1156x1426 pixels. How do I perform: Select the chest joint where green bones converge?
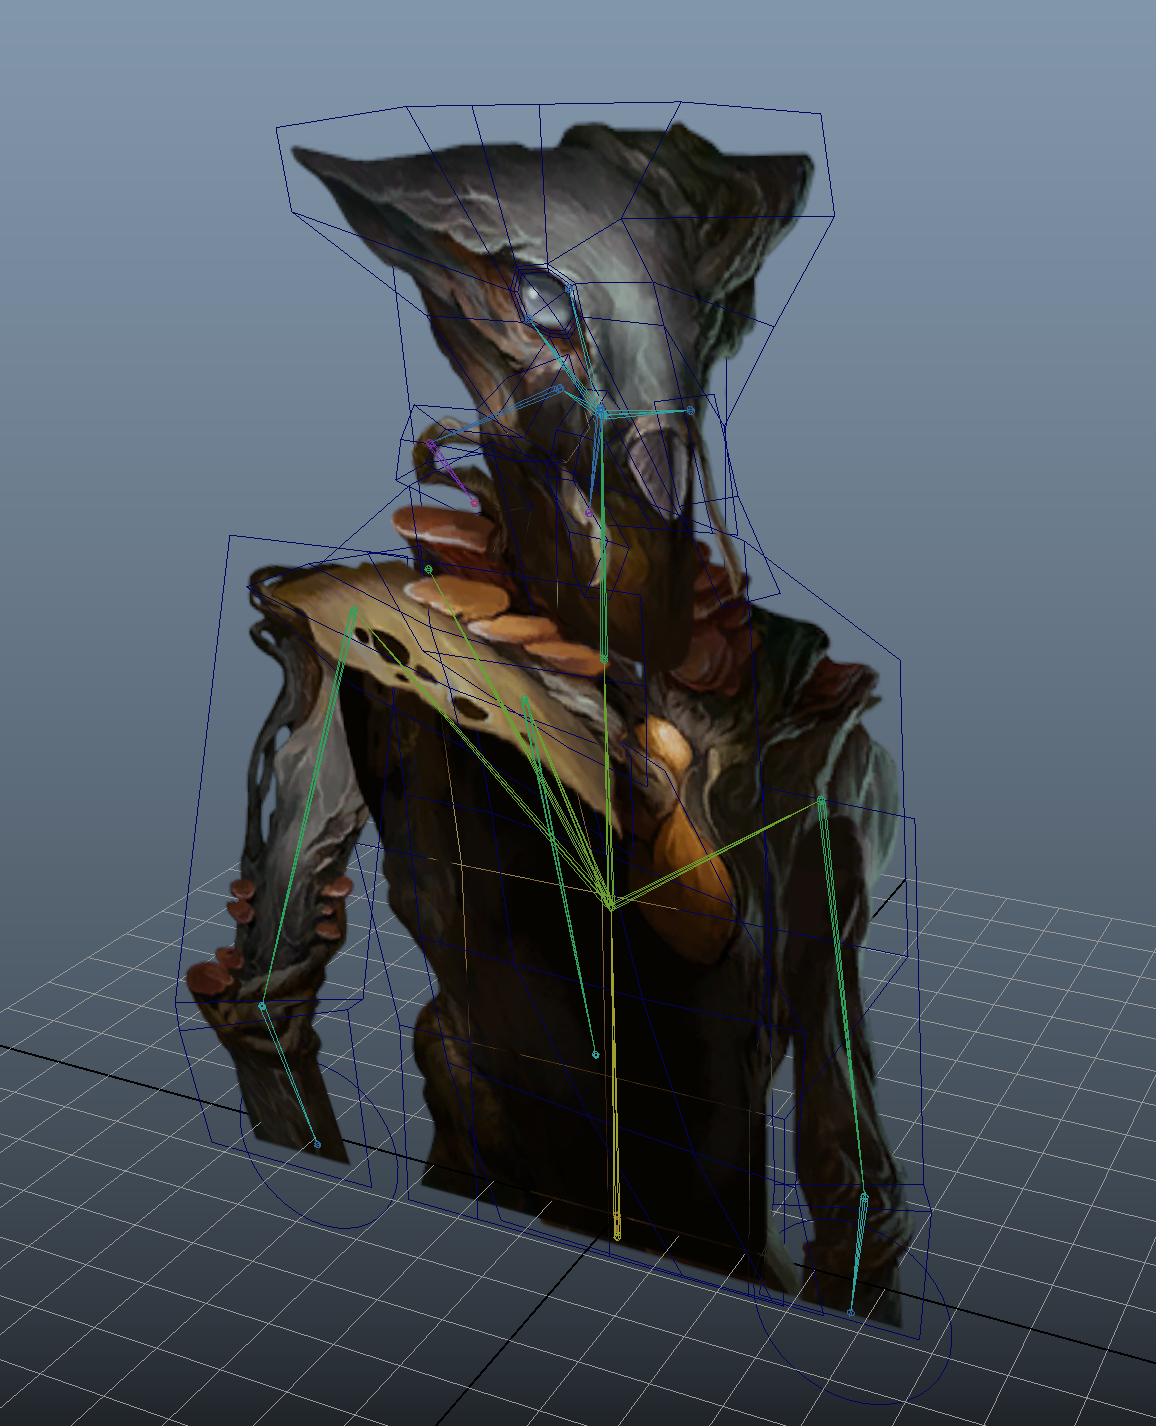pos(610,905)
